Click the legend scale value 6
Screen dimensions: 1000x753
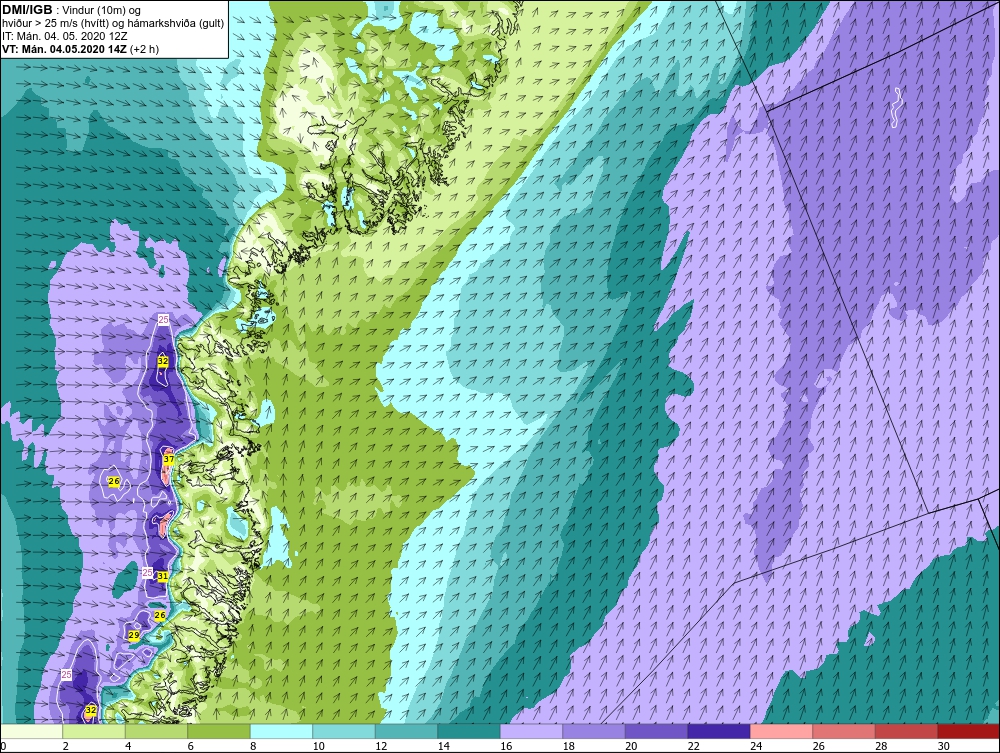point(191,746)
